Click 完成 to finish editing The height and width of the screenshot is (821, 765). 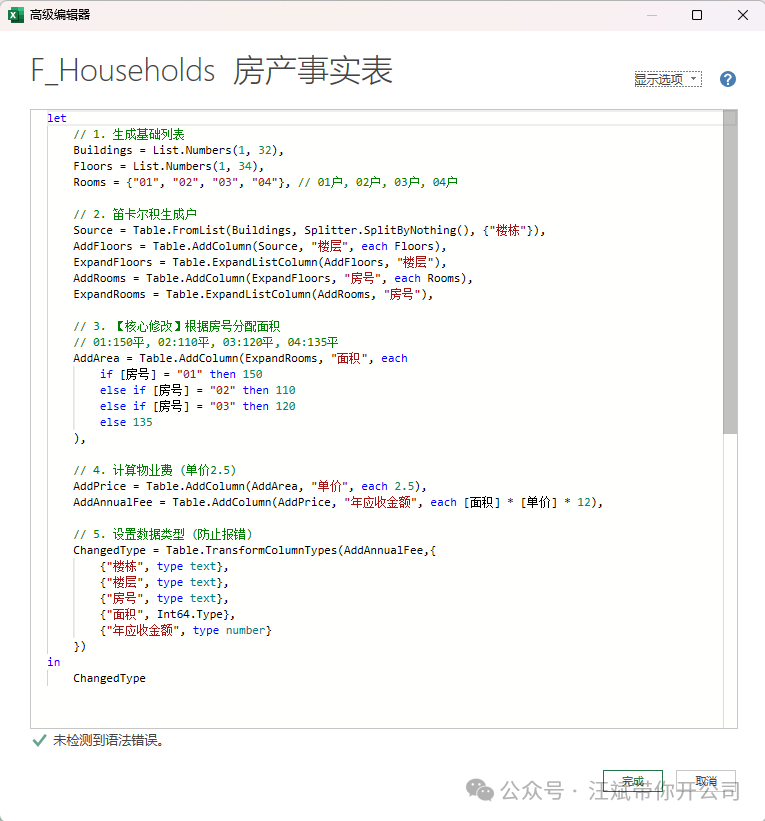click(632, 781)
